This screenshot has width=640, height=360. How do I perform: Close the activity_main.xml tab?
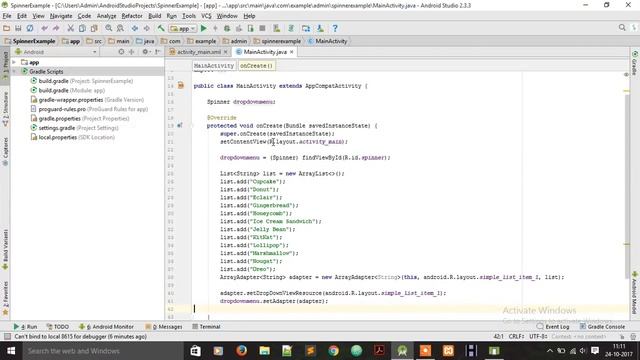pos(225,52)
